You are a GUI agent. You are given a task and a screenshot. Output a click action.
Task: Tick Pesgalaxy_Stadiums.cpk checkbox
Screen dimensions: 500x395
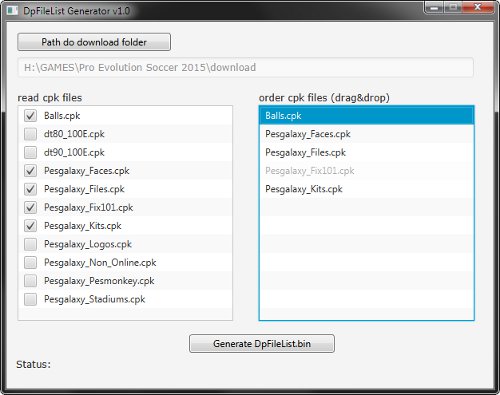click(x=30, y=299)
